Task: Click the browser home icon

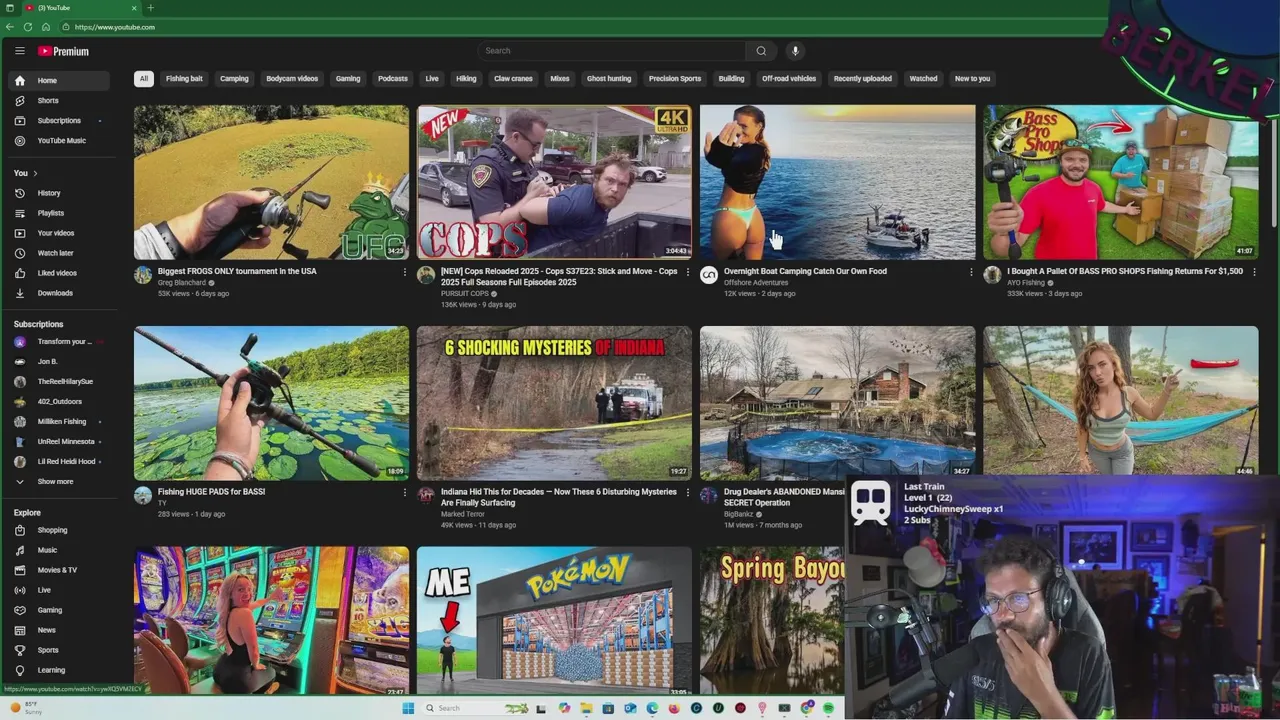Action: click(45, 27)
